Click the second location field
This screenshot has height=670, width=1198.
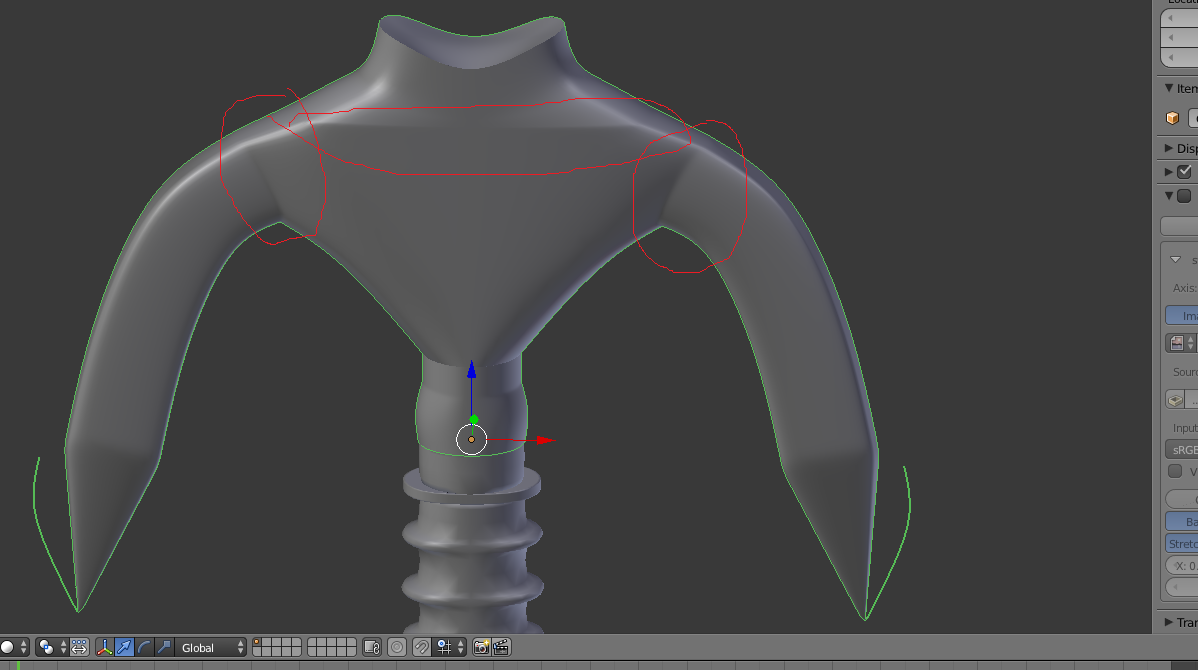[1179, 37]
